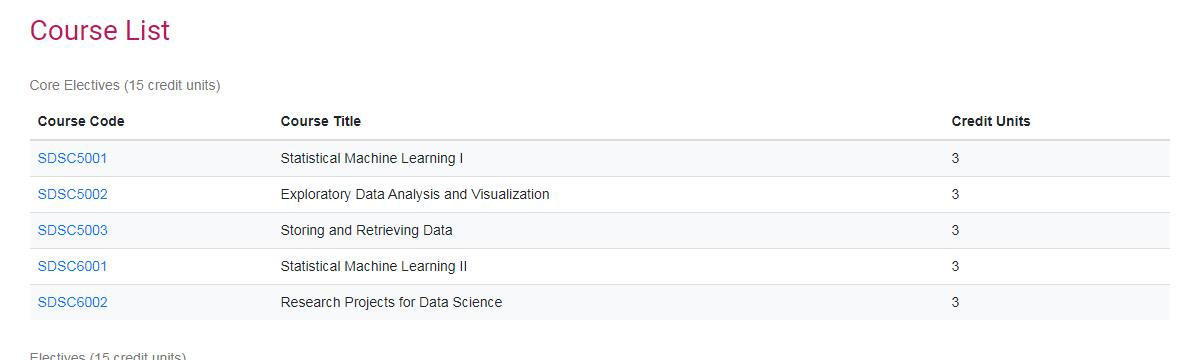The image size is (1193, 360).
Task: Click the Course Title column header
Action: [320, 121]
